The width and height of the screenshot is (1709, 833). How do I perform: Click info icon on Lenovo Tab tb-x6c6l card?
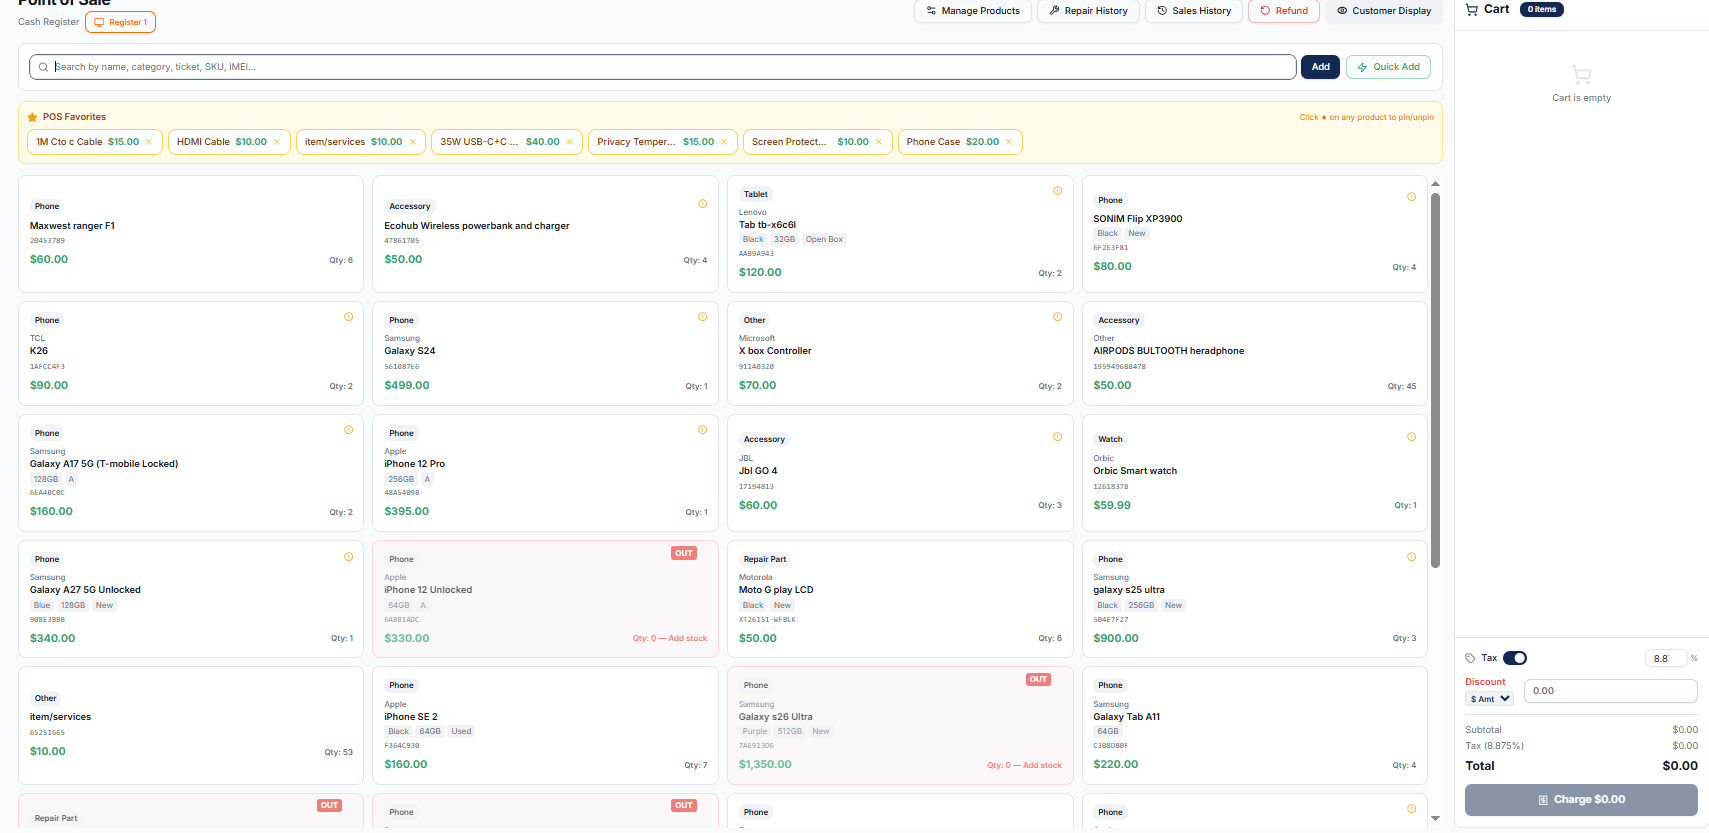(1057, 191)
